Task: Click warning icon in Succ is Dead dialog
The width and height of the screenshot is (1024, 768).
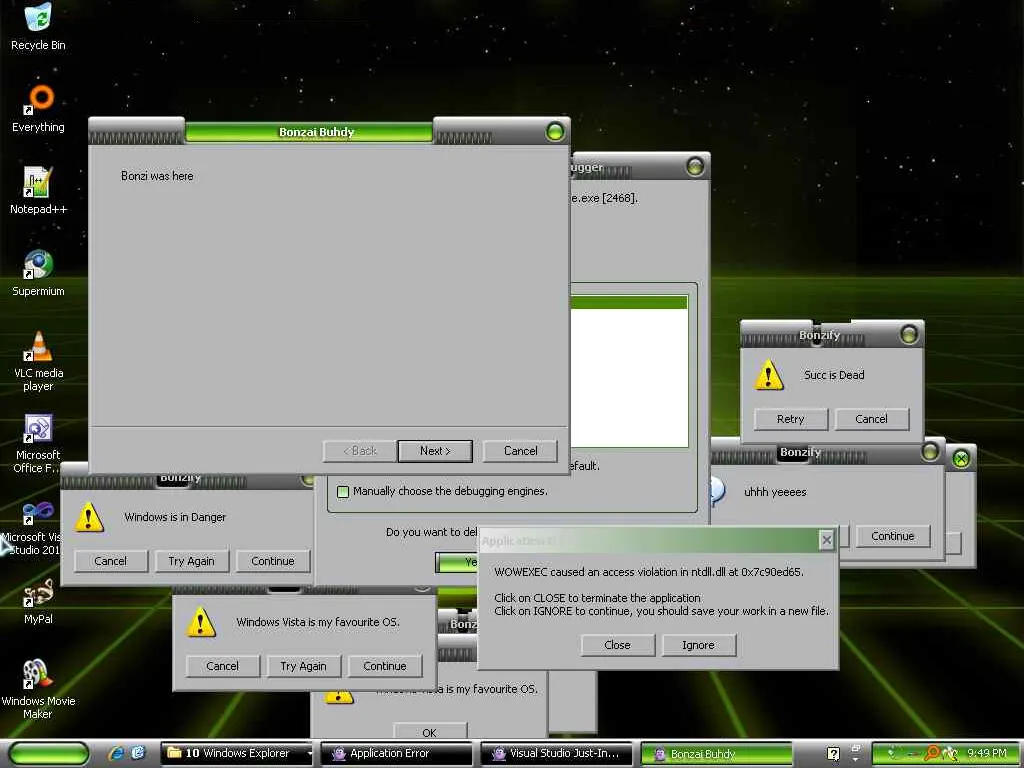Action: click(x=769, y=375)
